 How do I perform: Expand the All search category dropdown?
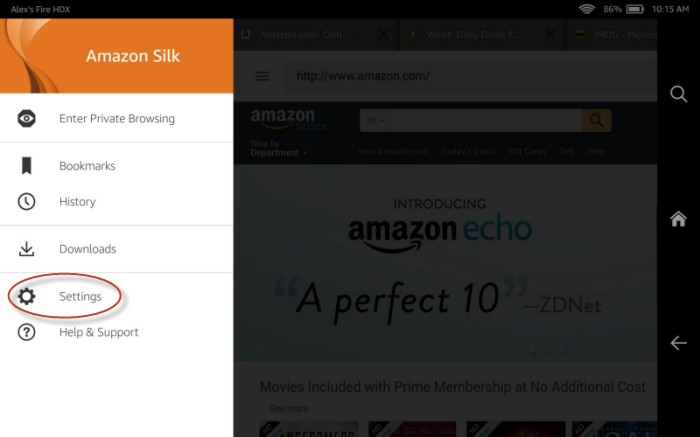point(375,121)
